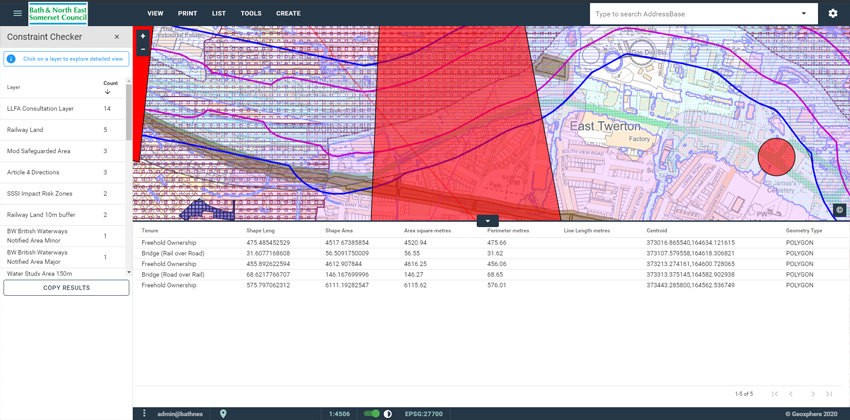Click the layer list scroll up arrow

(x=129, y=81)
